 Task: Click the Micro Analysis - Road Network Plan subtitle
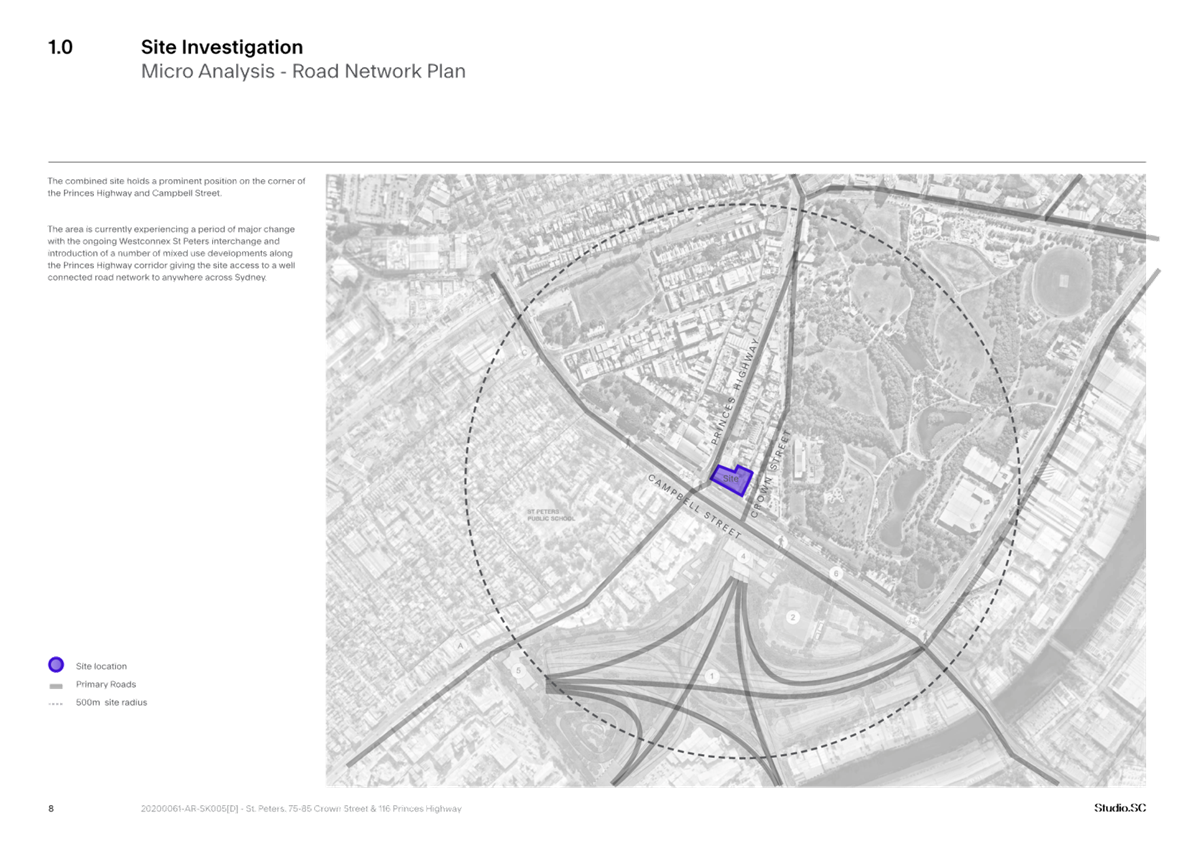click(302, 72)
